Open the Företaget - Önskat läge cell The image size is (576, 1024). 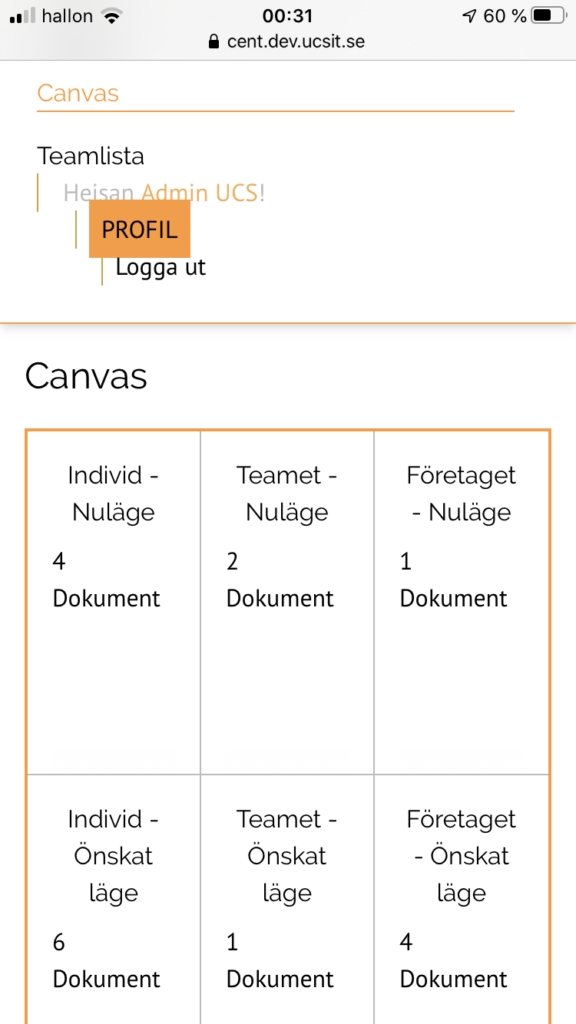coord(462,900)
